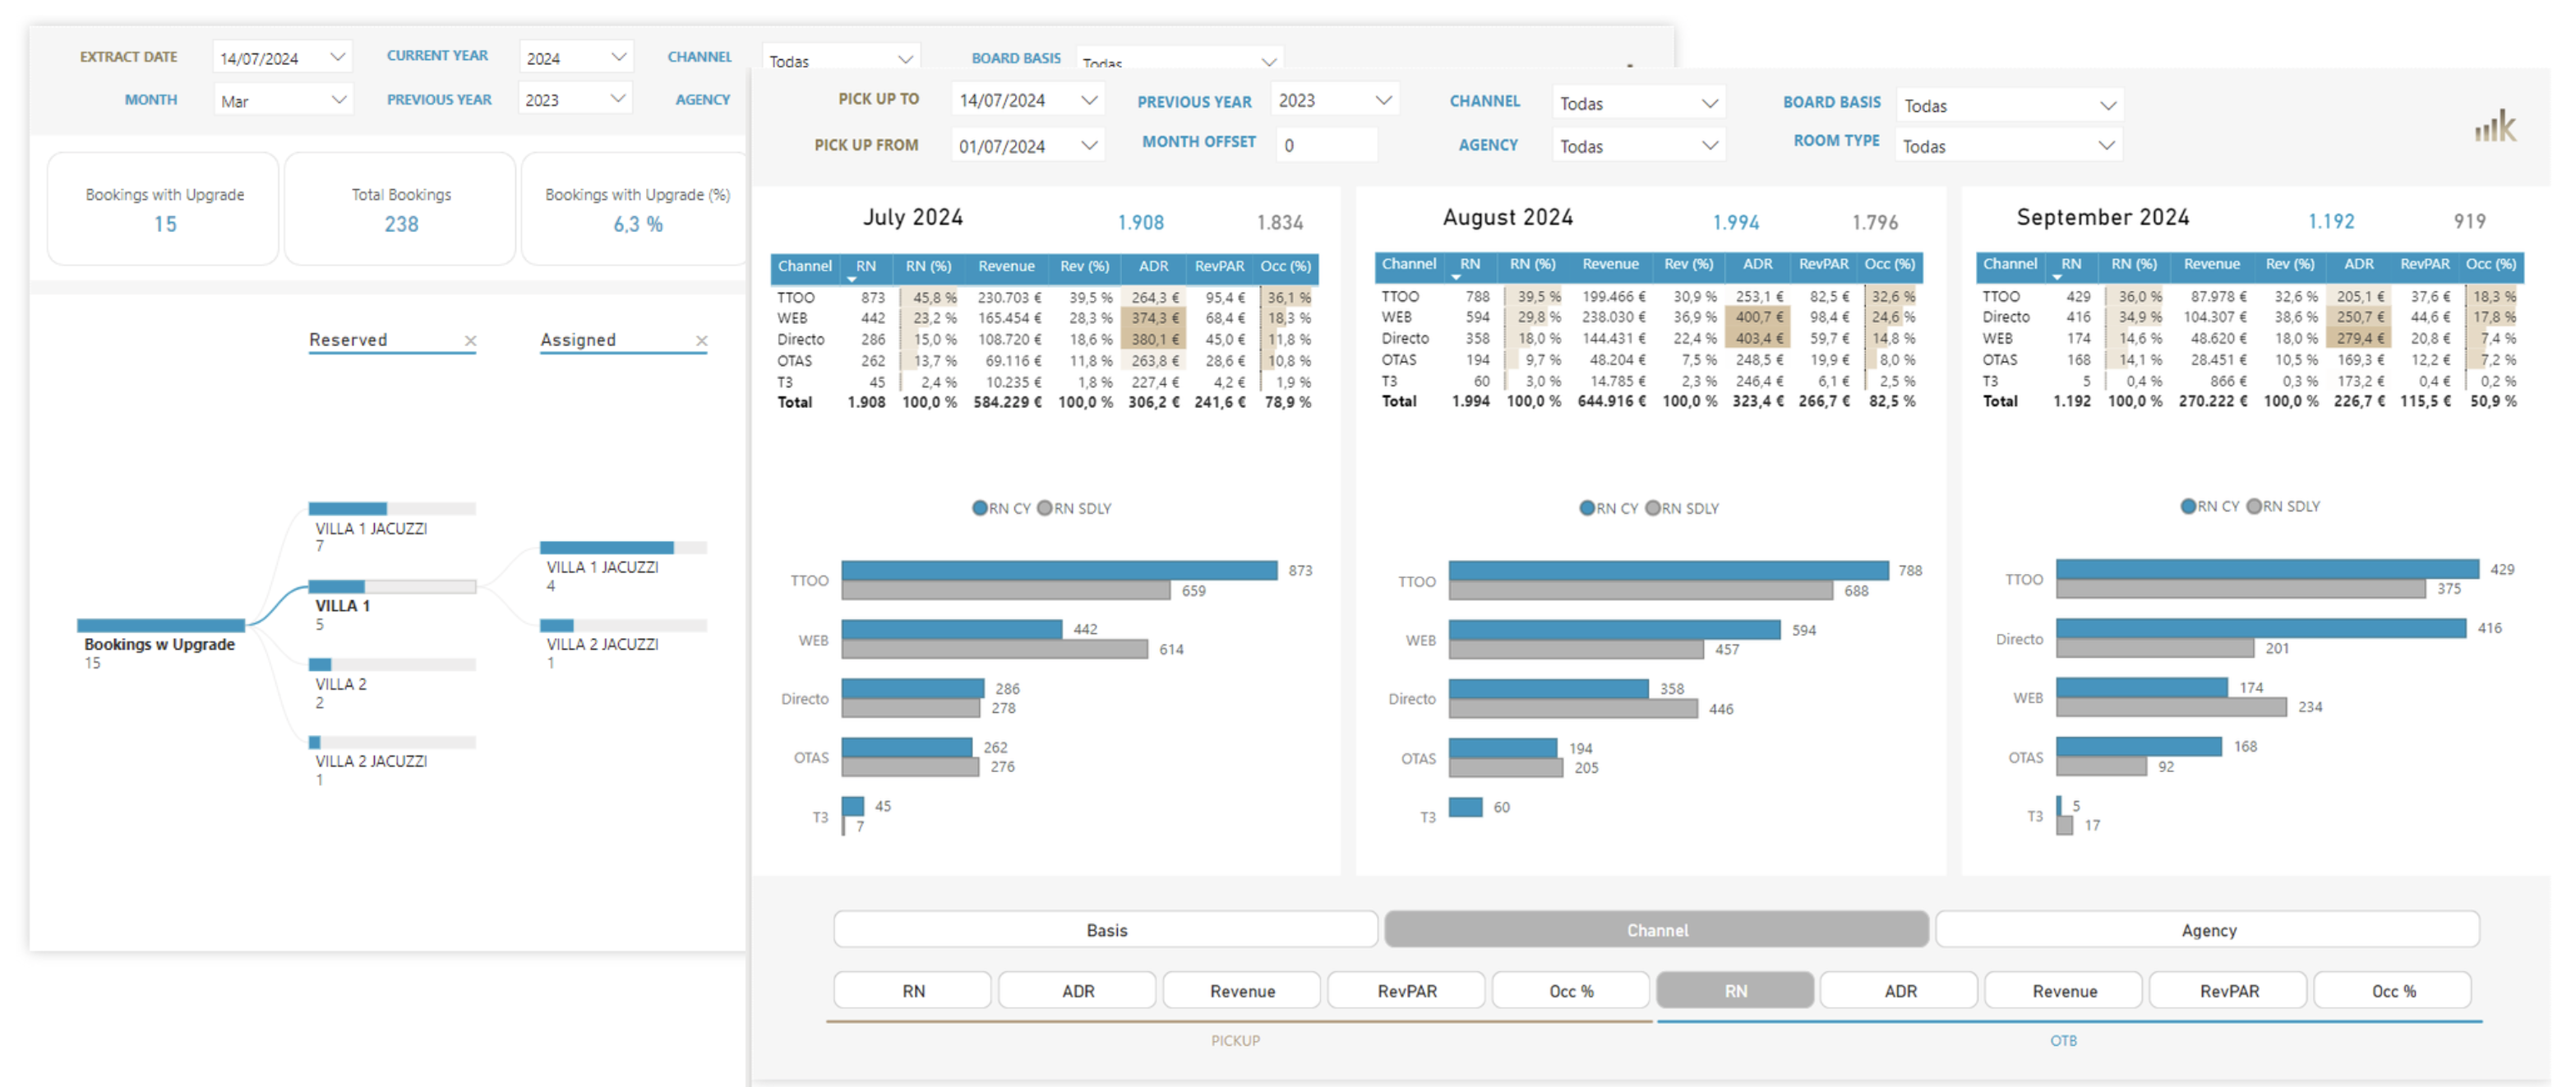The width and height of the screenshot is (2576, 1087).
Task: Click the Total Bookings 238 card
Action: click(401, 209)
